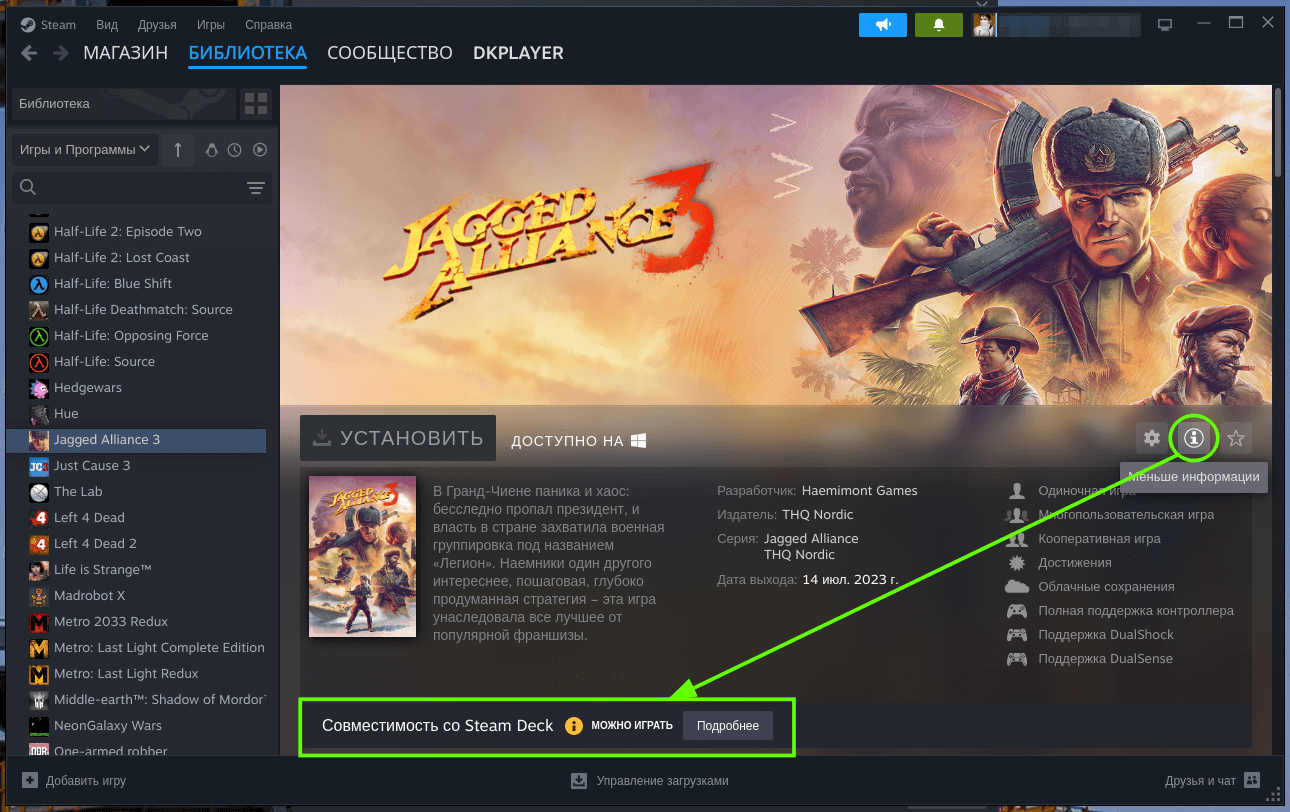
Task: Toggle the collections grid view icon
Action: [x=256, y=104]
